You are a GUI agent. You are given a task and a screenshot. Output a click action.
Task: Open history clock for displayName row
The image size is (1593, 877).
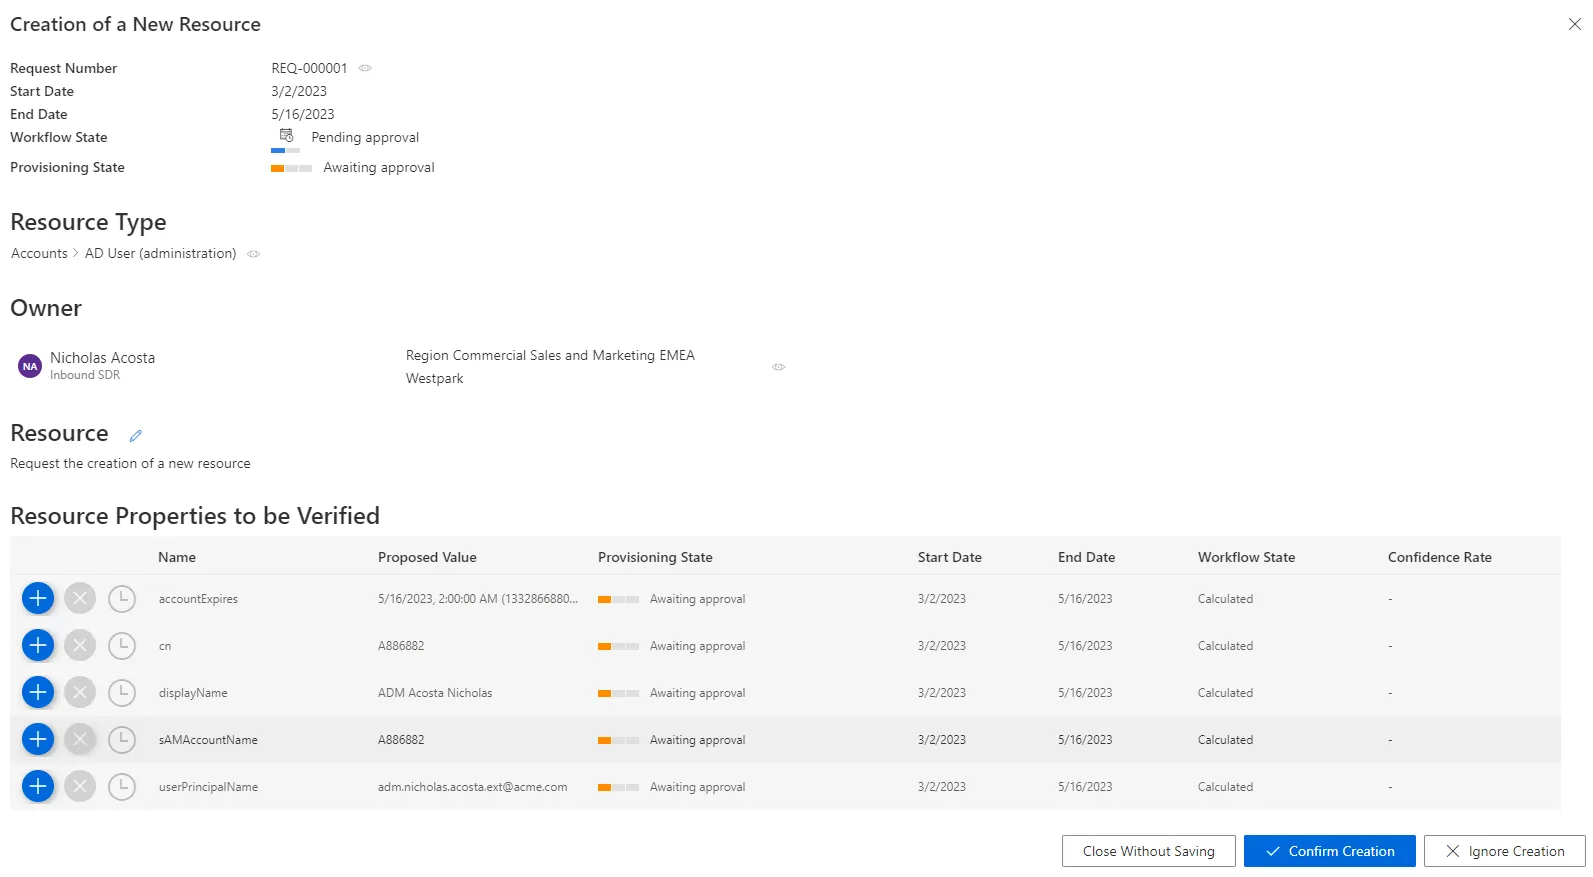click(x=122, y=692)
